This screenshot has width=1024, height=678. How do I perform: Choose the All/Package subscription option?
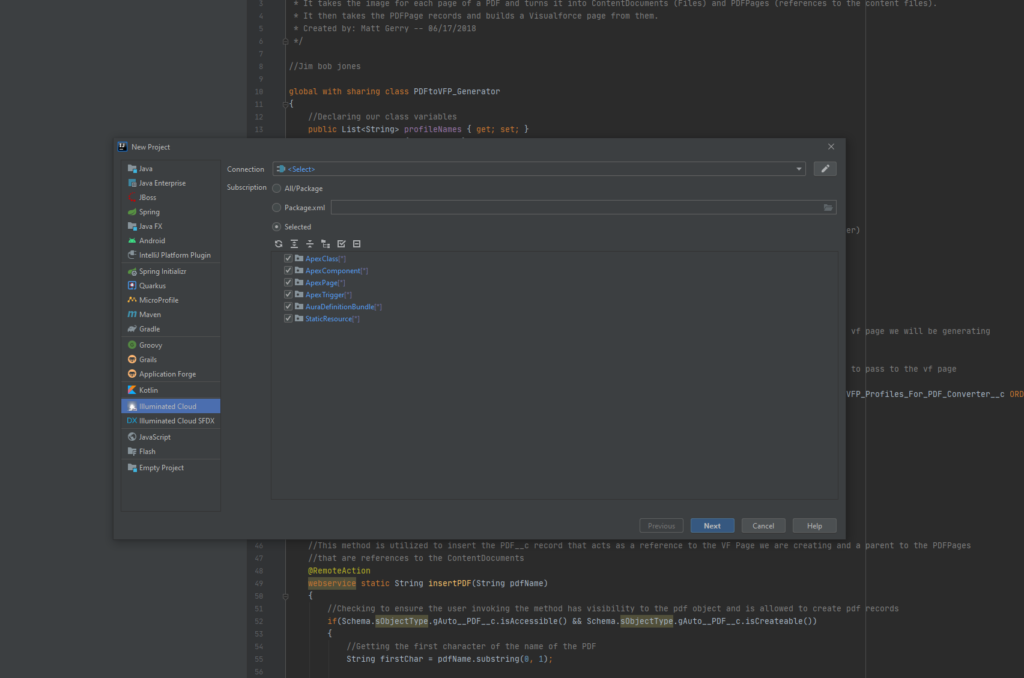click(x=275, y=188)
